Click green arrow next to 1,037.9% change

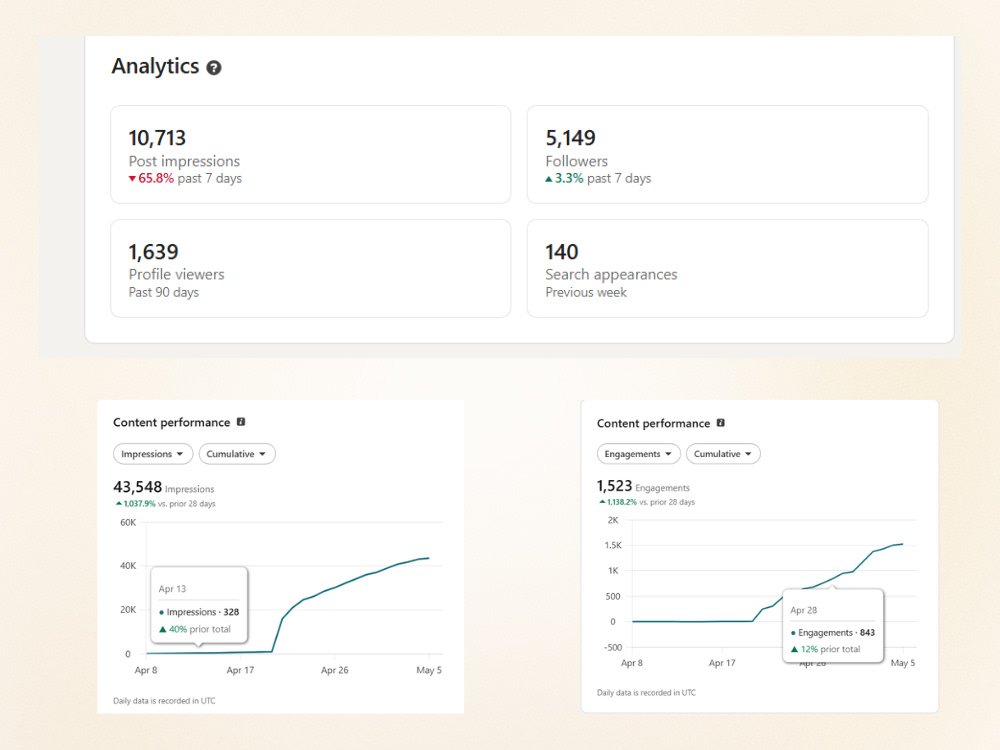point(119,503)
